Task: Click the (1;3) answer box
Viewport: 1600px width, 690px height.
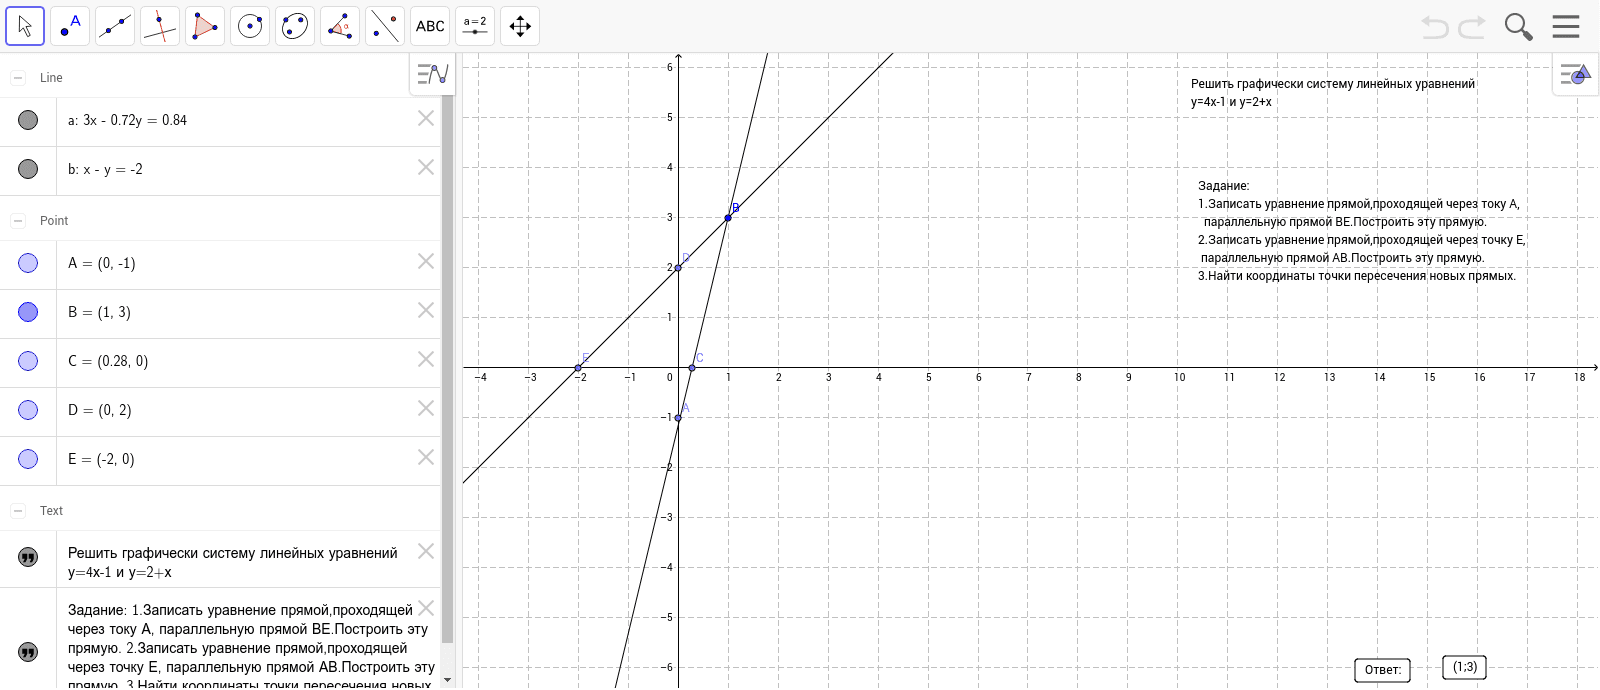Action: point(1465,667)
